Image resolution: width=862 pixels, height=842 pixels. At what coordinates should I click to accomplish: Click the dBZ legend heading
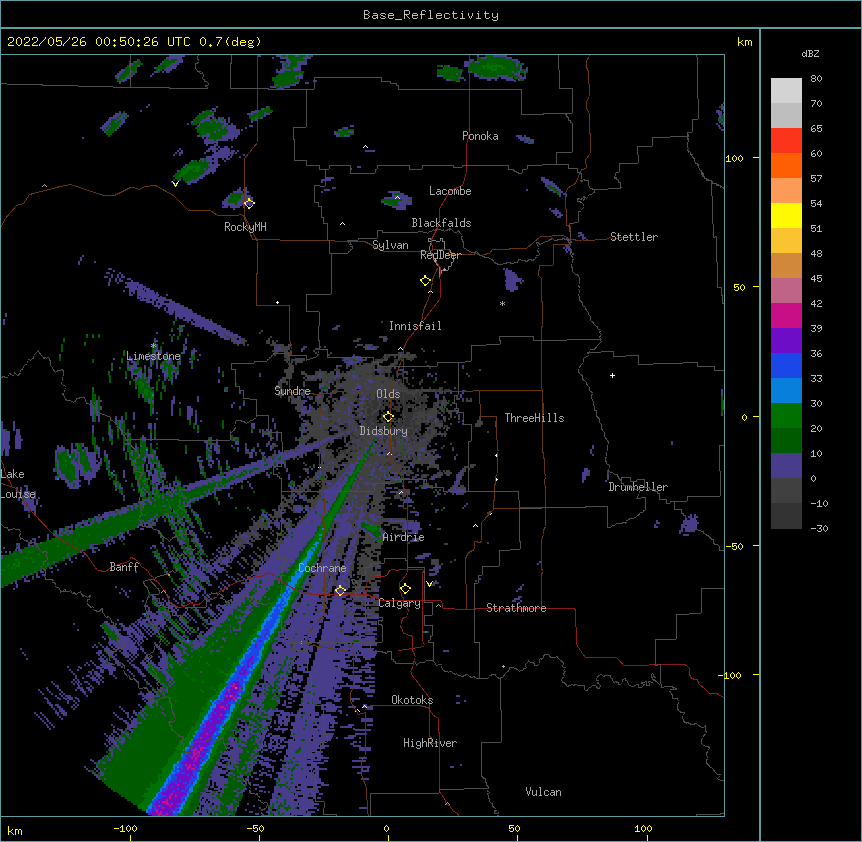click(x=810, y=54)
